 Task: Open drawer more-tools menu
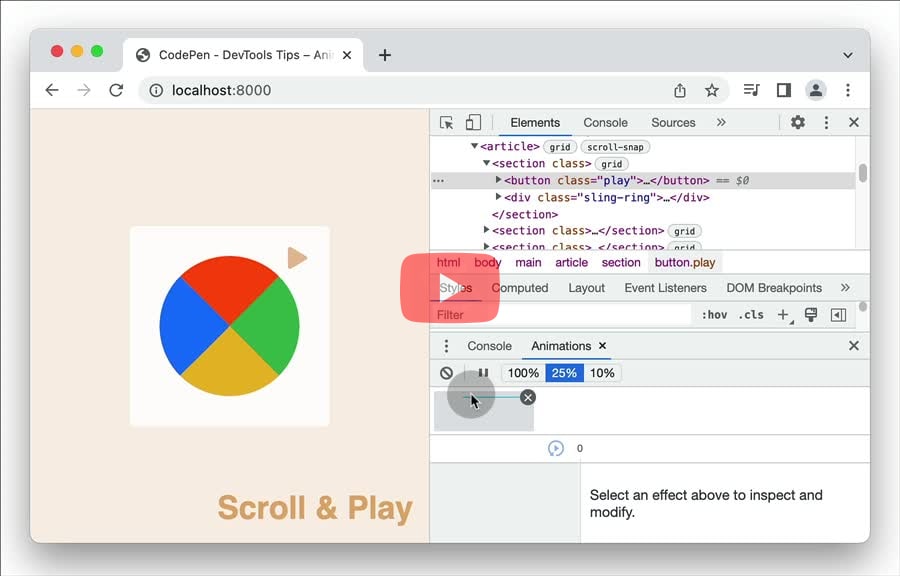(446, 346)
